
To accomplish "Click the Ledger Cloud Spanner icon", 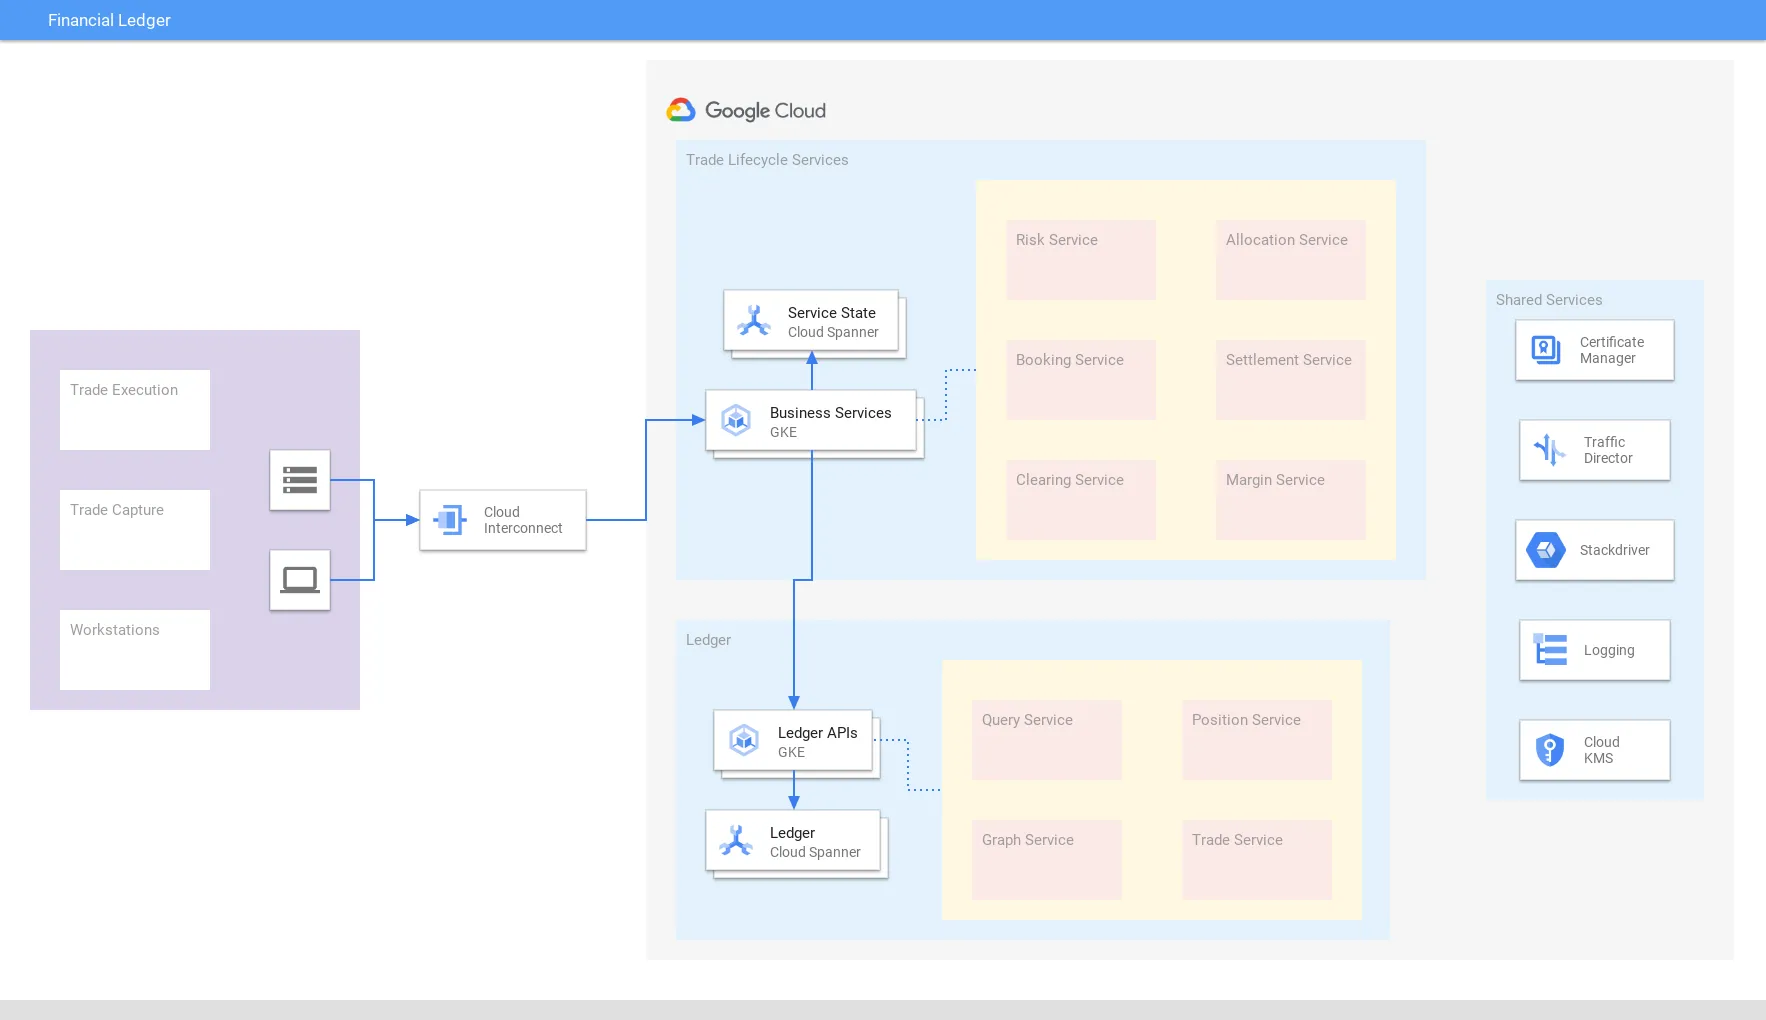I will [736, 841].
